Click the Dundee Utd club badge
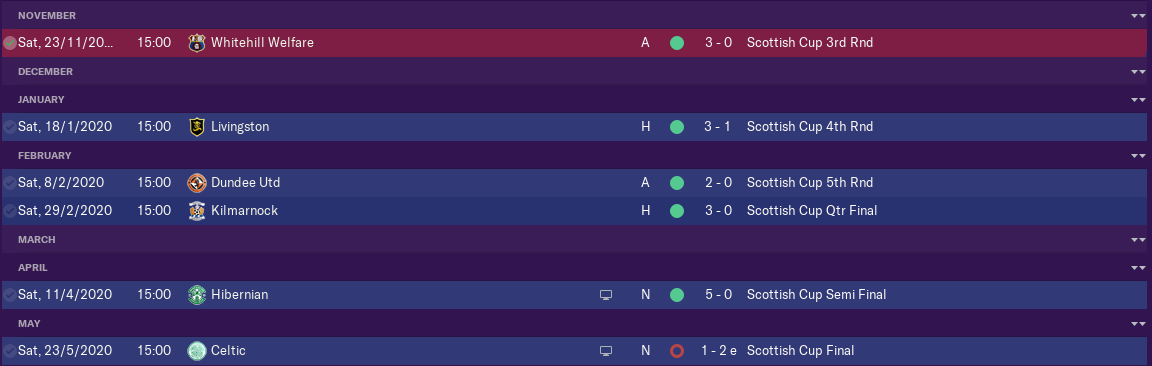 point(197,182)
